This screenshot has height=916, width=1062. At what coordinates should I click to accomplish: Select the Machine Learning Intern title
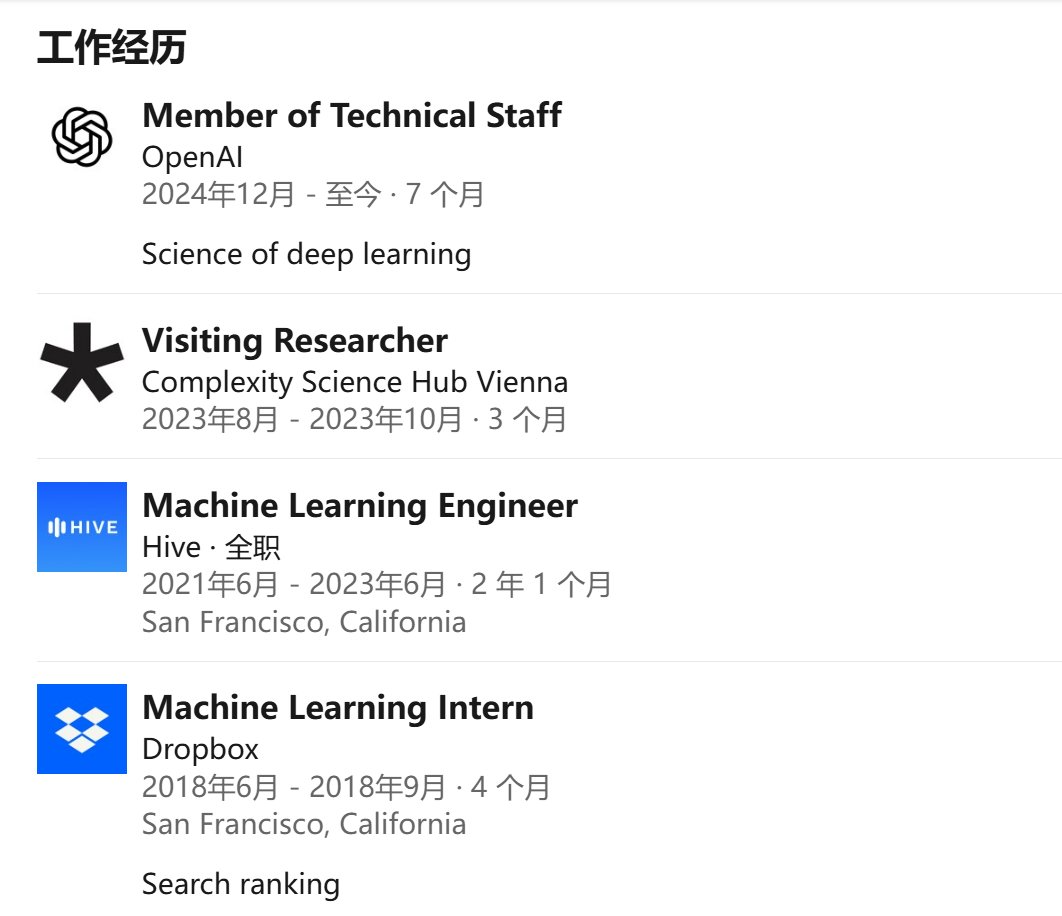338,707
